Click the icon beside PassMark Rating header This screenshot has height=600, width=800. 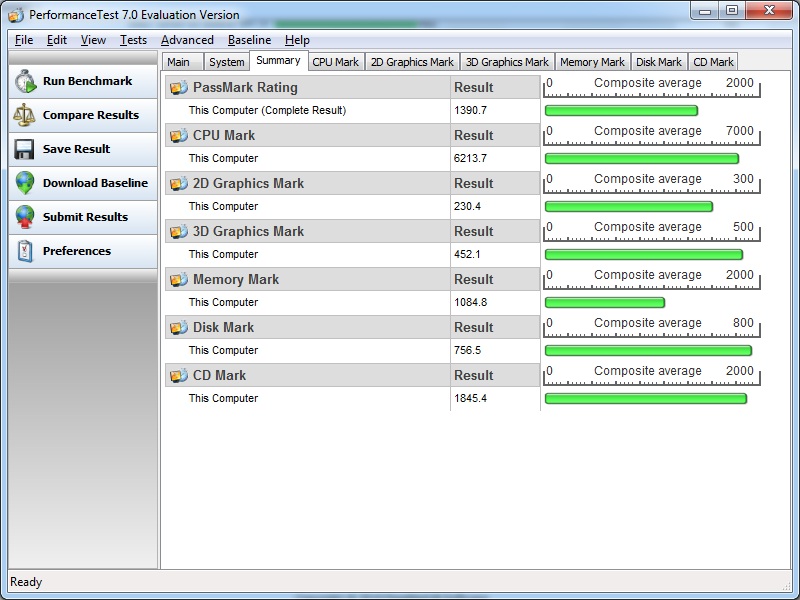tap(179, 88)
